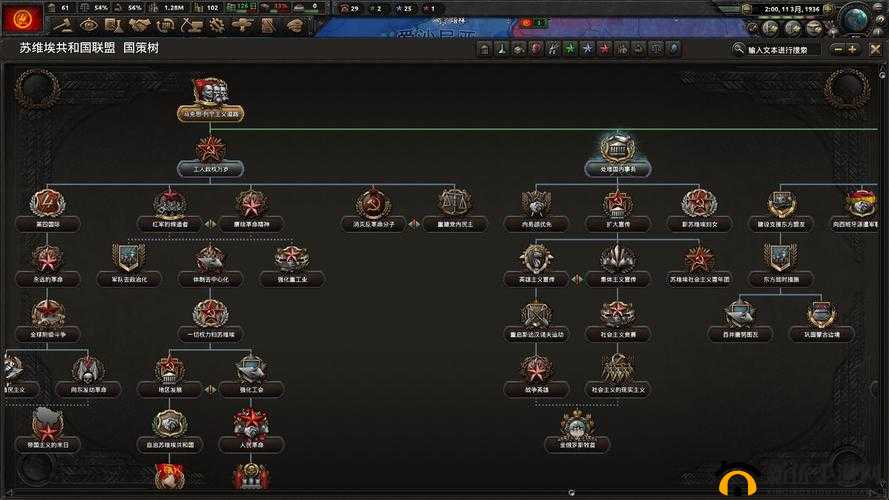Toggle the crossed rifles focus filter

click(553, 49)
